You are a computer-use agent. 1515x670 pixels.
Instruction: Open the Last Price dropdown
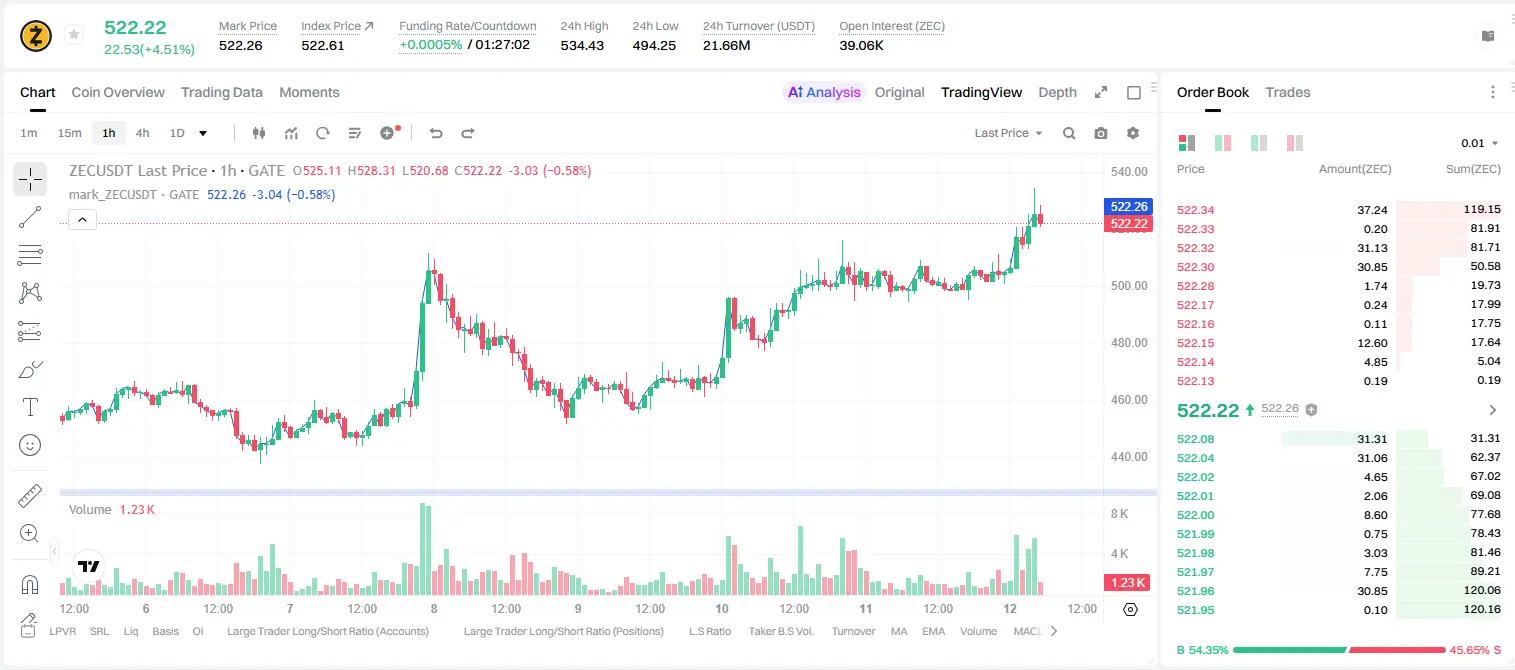1008,133
